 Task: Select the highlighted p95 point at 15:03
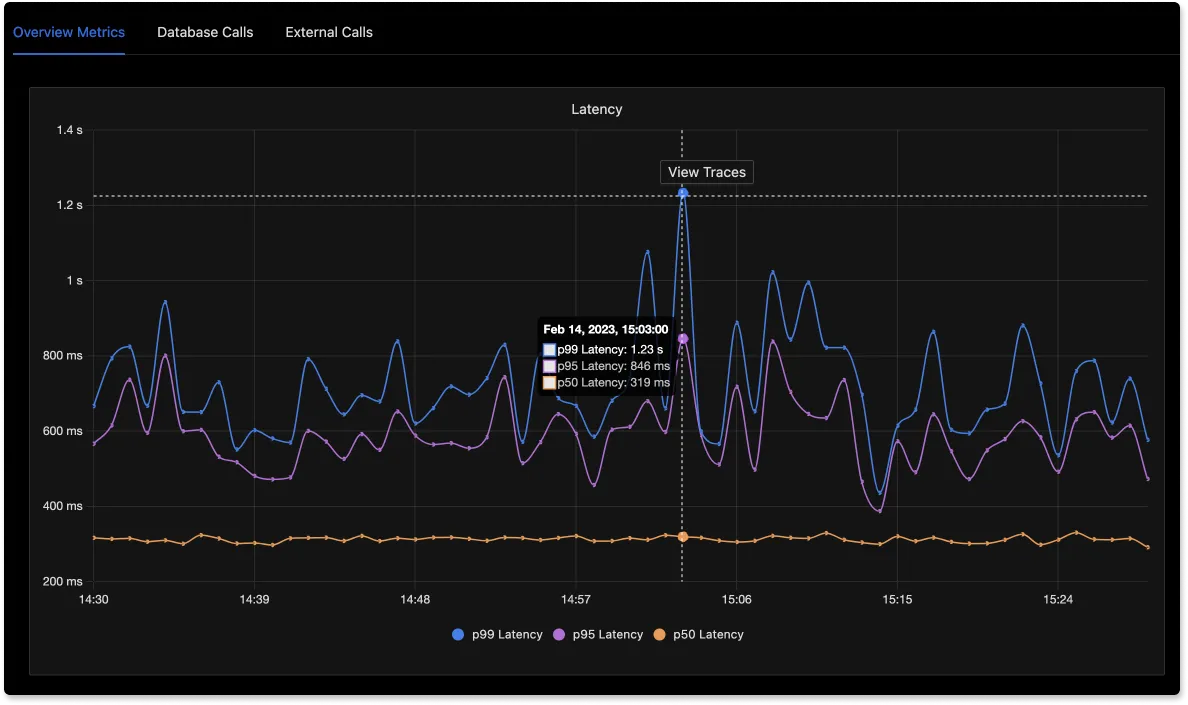(683, 338)
